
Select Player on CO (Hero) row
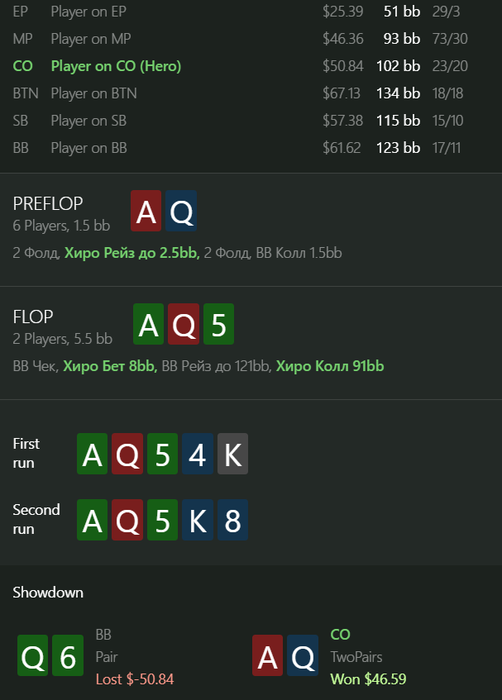click(x=251, y=66)
